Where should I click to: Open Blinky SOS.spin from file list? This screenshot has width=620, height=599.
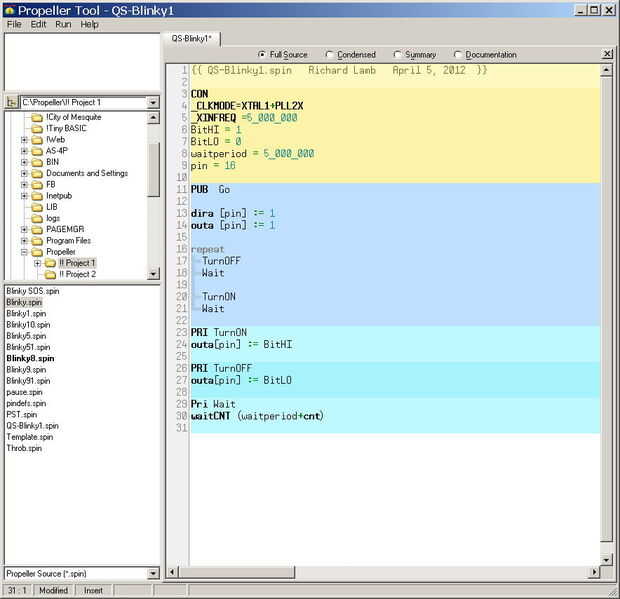point(33,290)
